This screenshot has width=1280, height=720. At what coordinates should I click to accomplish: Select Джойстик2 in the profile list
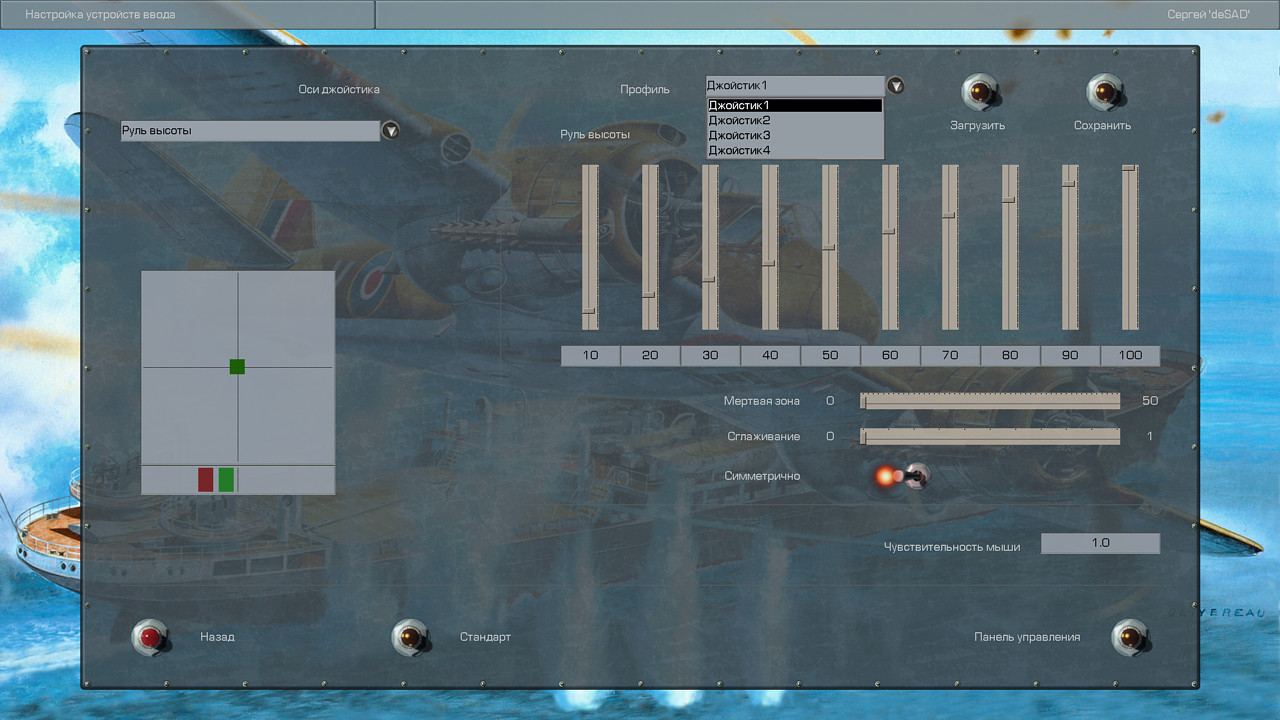tap(795, 120)
